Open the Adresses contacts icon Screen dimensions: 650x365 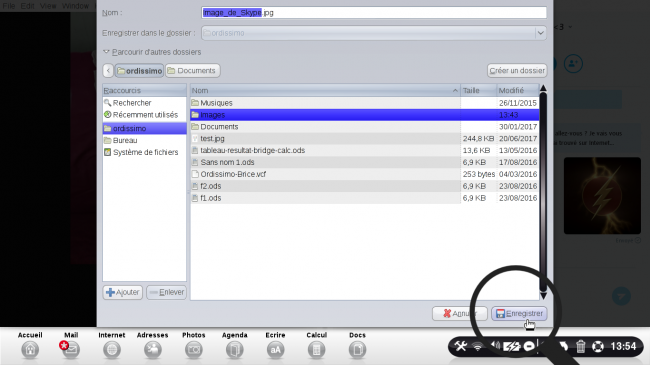coord(153,350)
